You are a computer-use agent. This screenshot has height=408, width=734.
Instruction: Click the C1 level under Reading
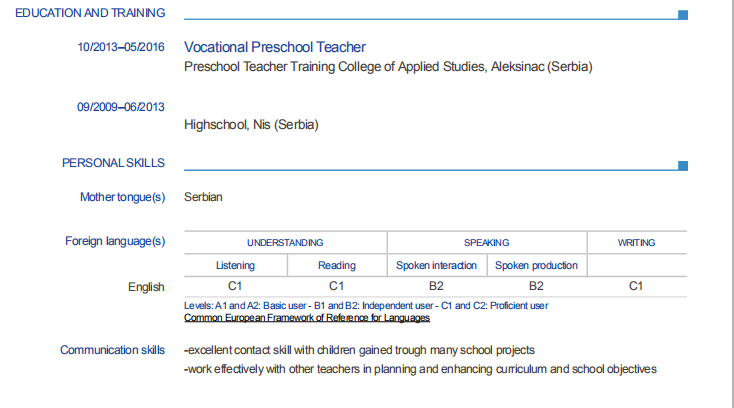click(x=337, y=287)
